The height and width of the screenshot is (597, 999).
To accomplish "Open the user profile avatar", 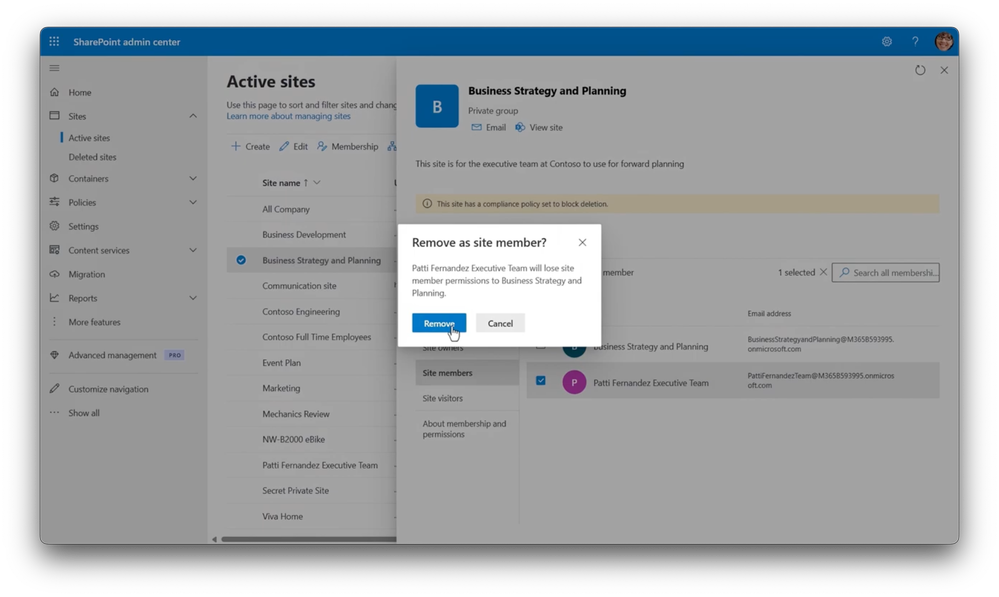I will 944,41.
